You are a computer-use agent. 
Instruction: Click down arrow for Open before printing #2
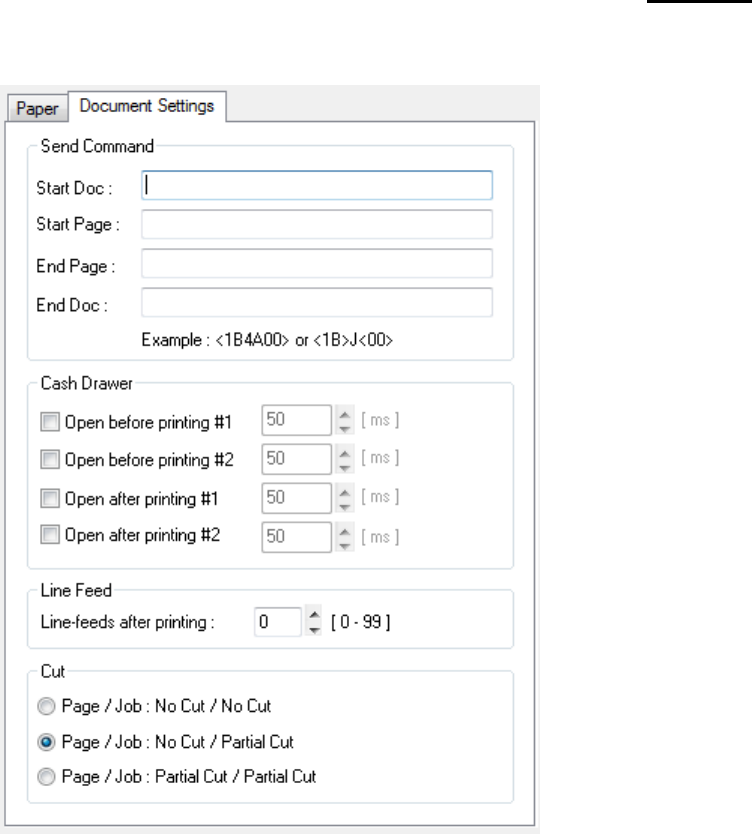346,466
